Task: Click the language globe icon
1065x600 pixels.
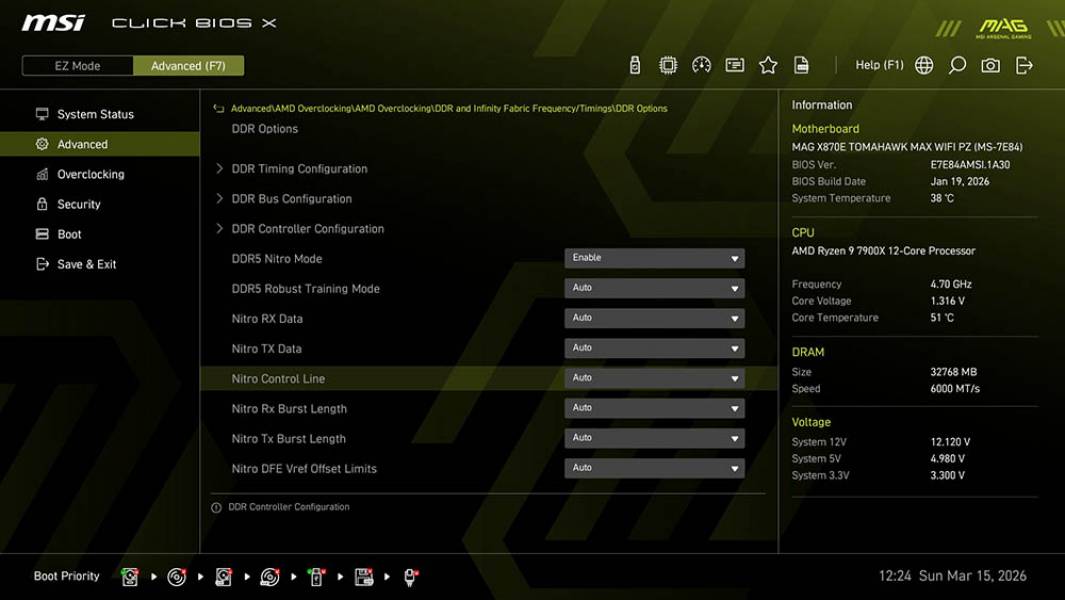Action: coord(922,64)
